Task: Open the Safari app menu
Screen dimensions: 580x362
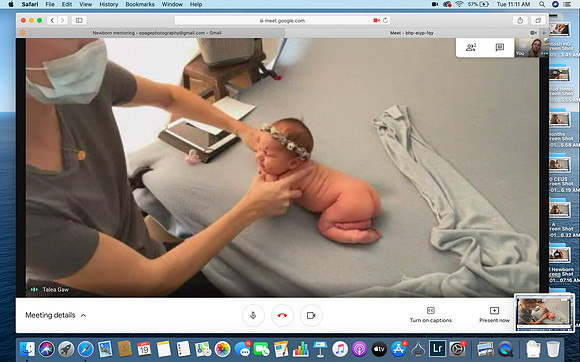Action: [30, 4]
